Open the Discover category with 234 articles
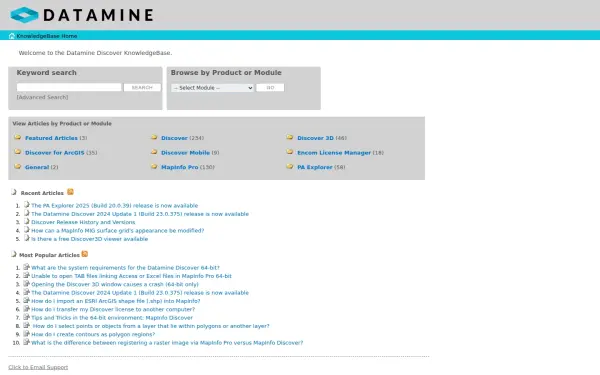Screen dimensions: 600x375 click(x=174, y=138)
